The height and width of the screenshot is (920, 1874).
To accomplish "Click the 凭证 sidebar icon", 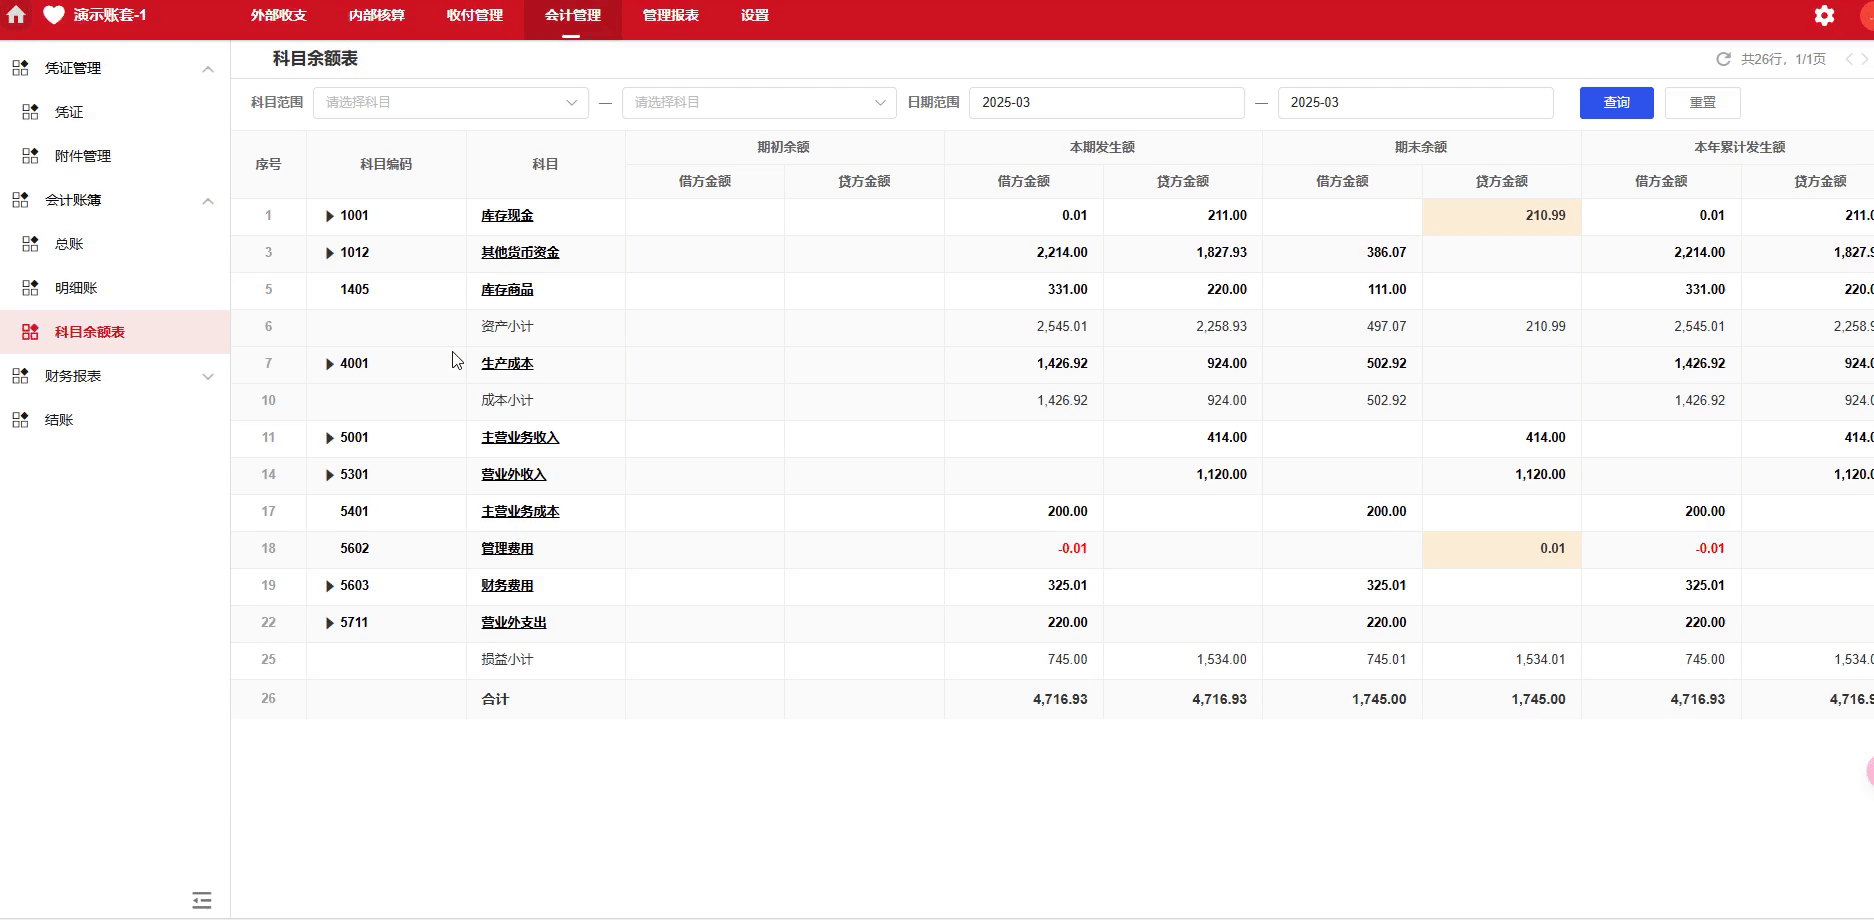I will click(x=31, y=112).
